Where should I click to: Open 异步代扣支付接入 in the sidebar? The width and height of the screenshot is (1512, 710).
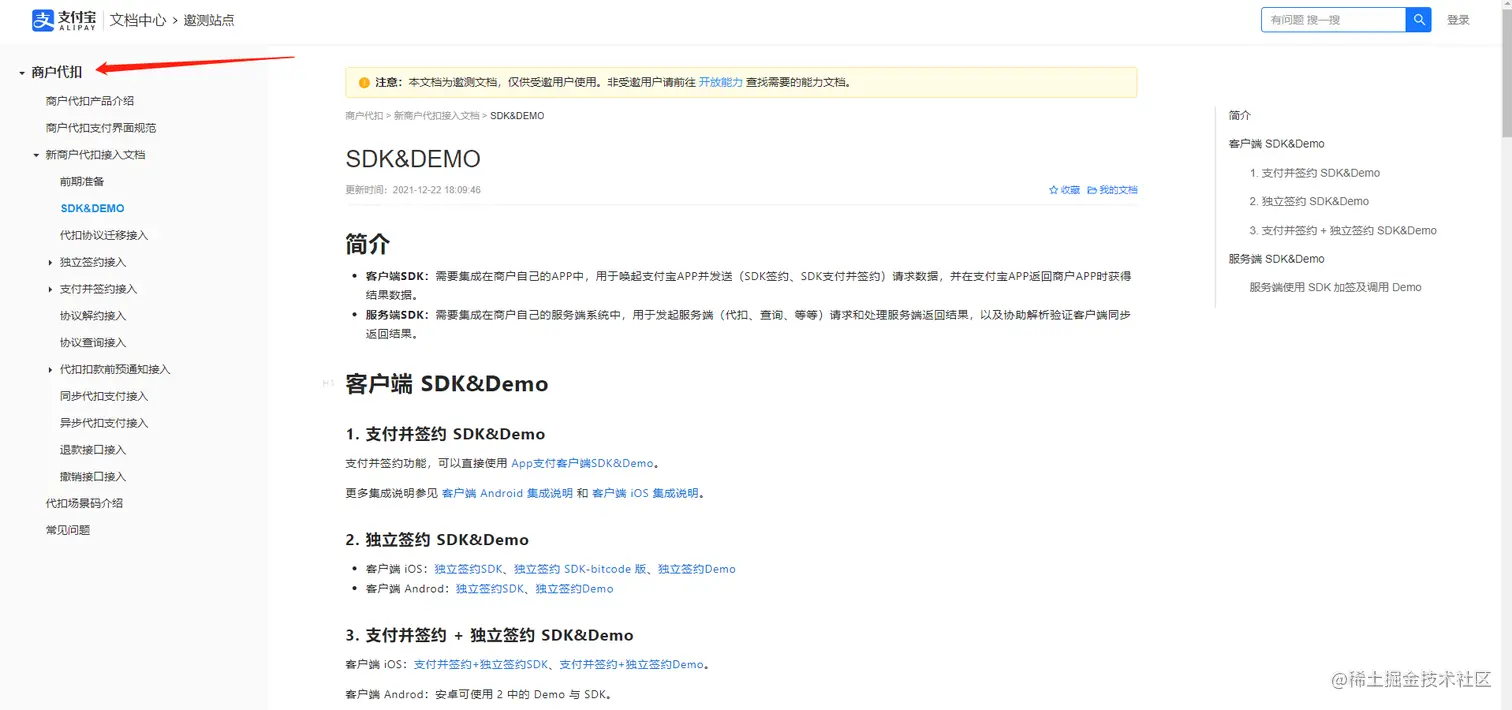(104, 423)
